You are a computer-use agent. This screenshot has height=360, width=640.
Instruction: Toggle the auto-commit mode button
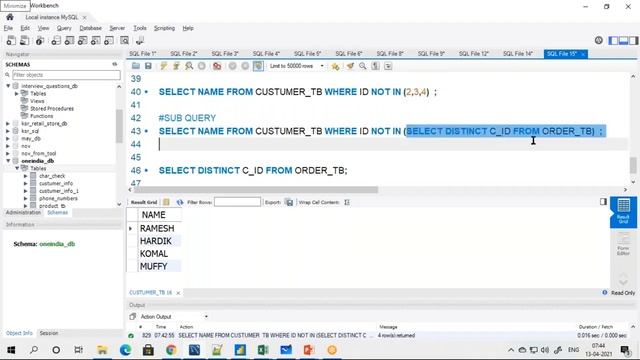click(258, 66)
